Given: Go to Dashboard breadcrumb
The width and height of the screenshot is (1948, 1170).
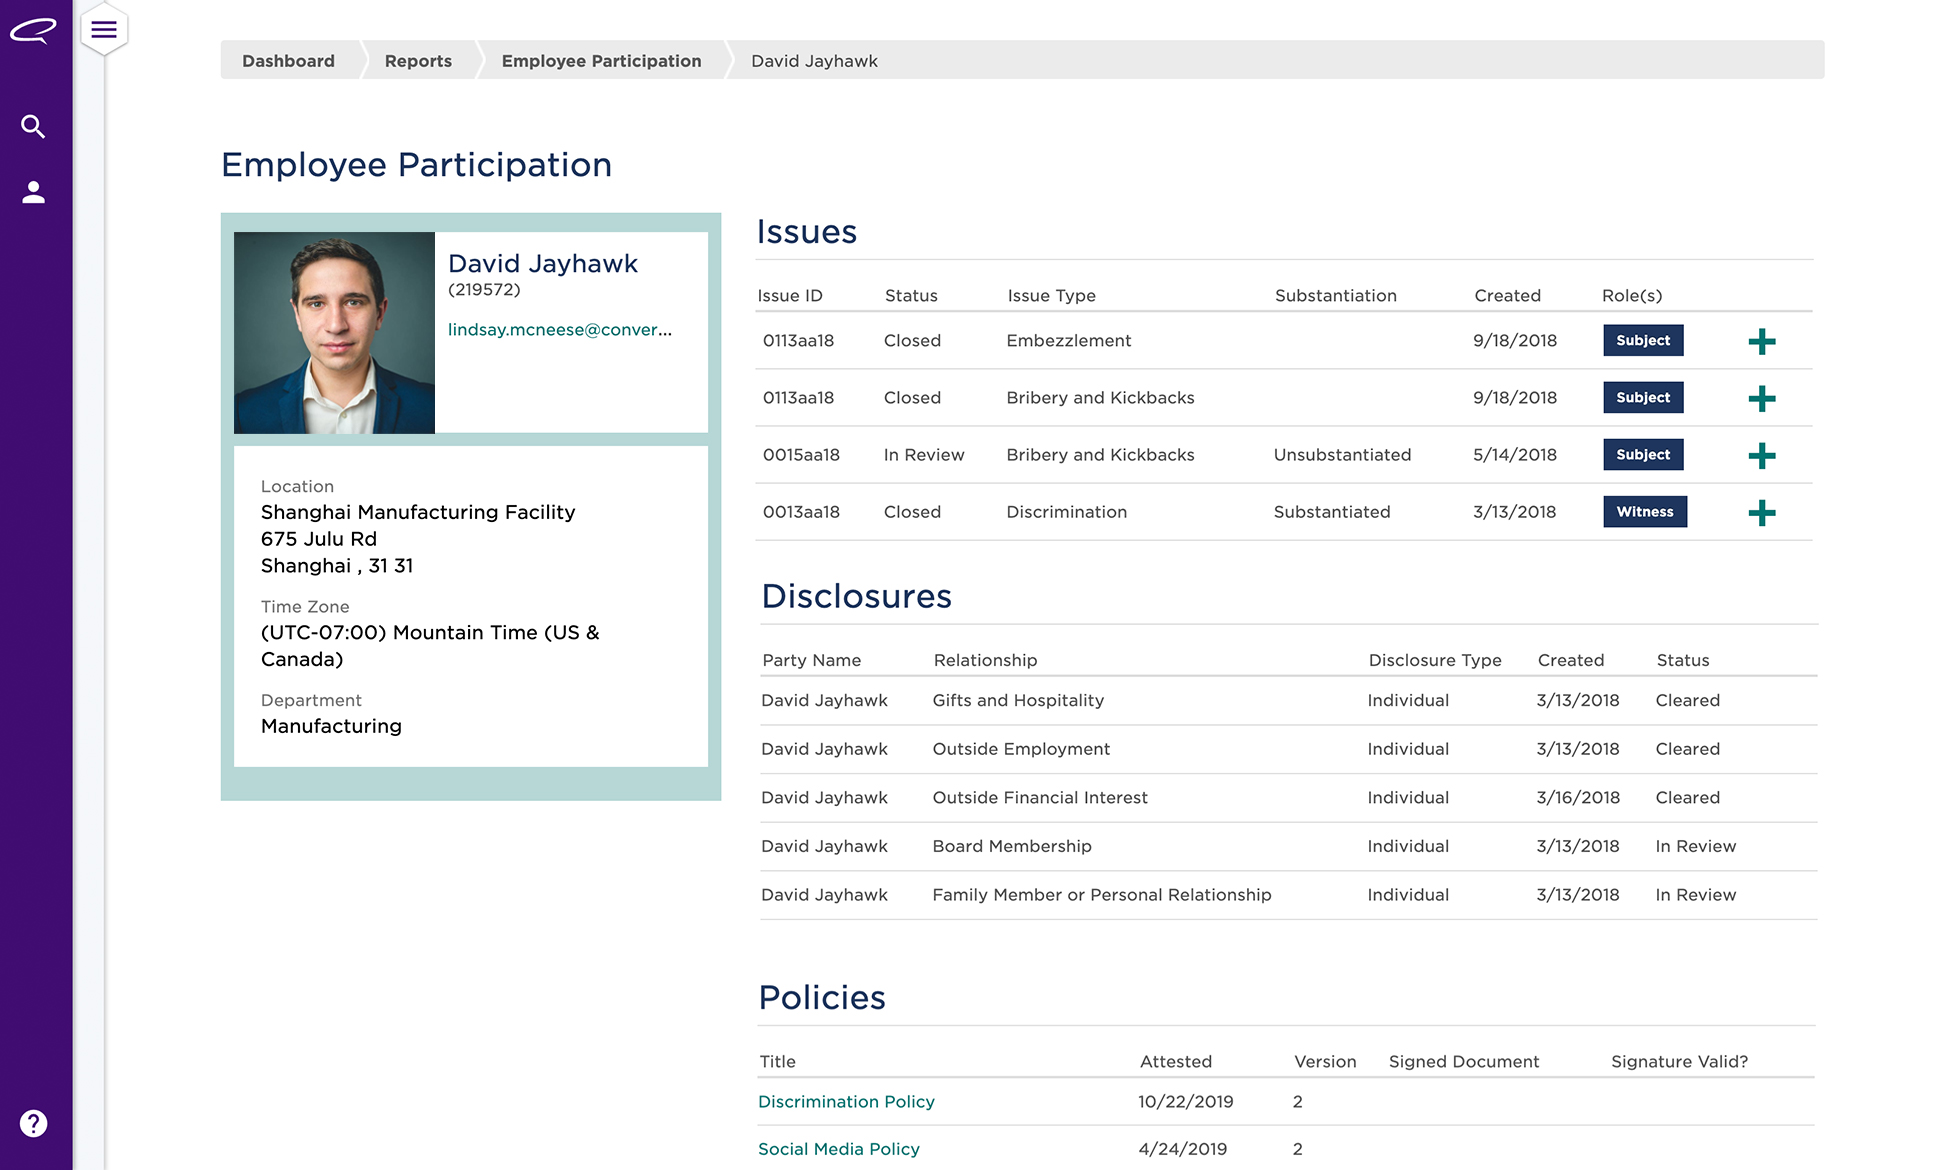Looking at the screenshot, I should tap(288, 61).
